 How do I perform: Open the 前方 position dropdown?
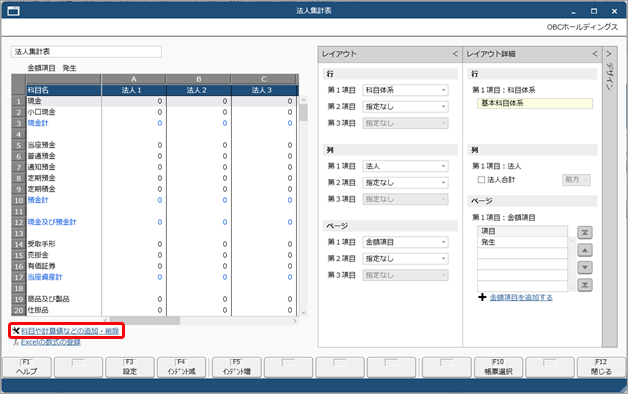(x=576, y=180)
